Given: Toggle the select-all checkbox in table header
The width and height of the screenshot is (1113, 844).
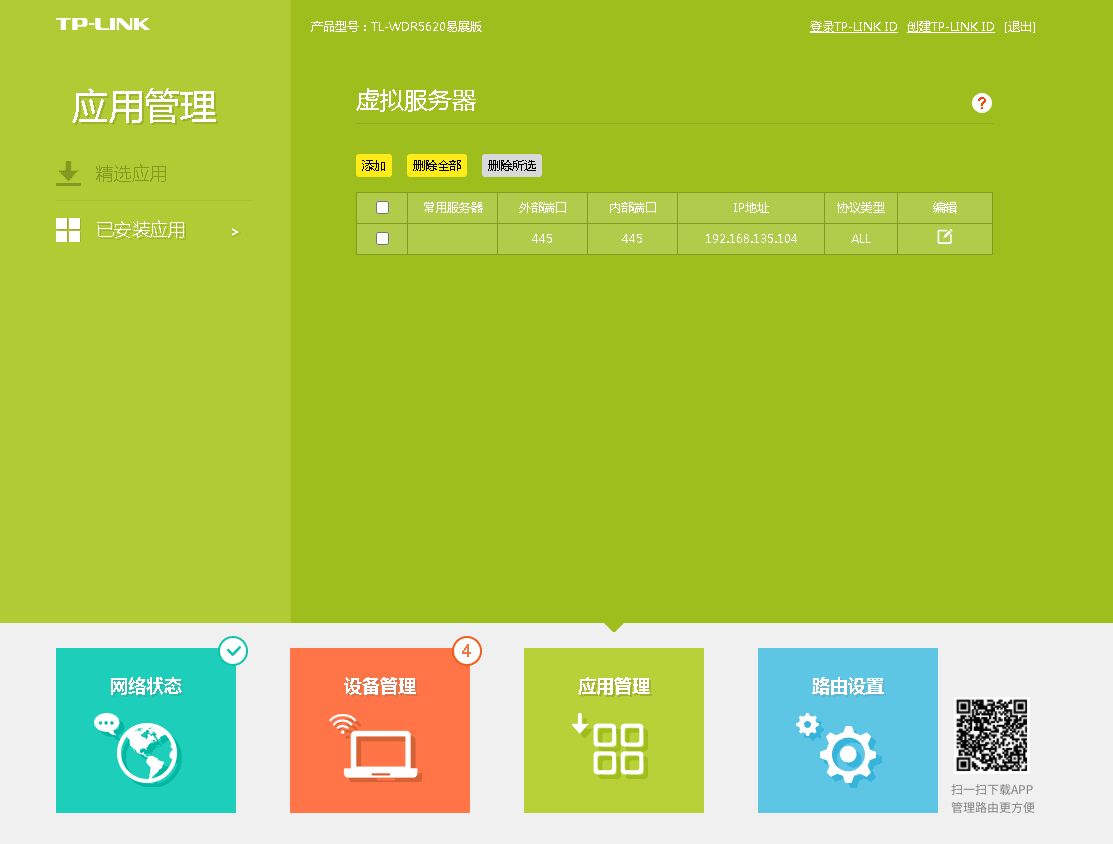Looking at the screenshot, I should click(x=382, y=207).
